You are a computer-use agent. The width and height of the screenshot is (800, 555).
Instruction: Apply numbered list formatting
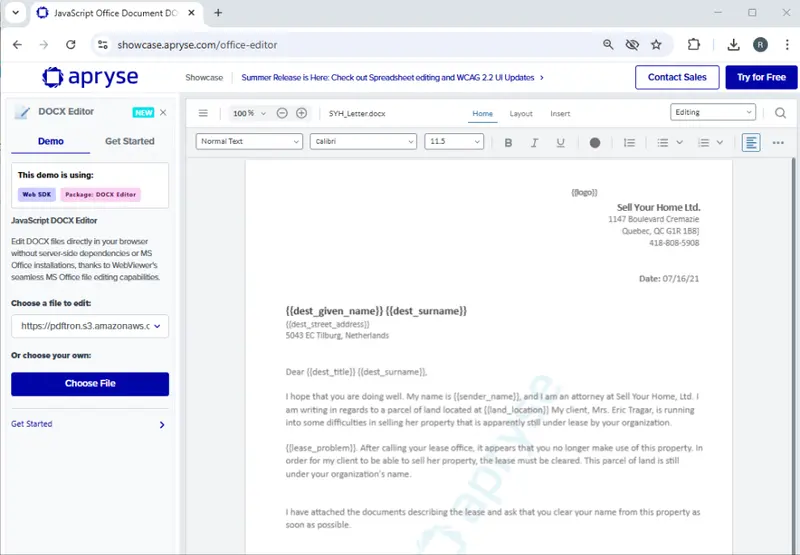point(704,143)
